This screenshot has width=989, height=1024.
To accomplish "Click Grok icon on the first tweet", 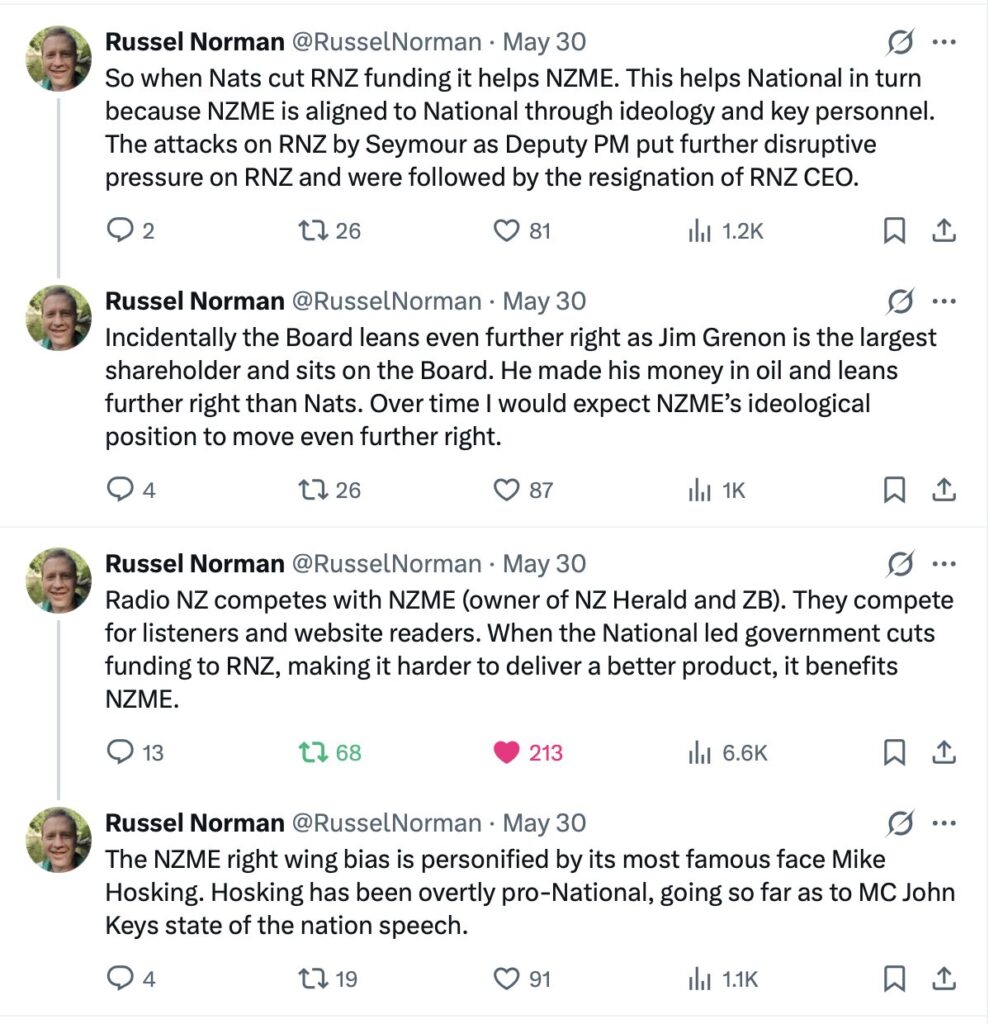I will click(x=900, y=42).
